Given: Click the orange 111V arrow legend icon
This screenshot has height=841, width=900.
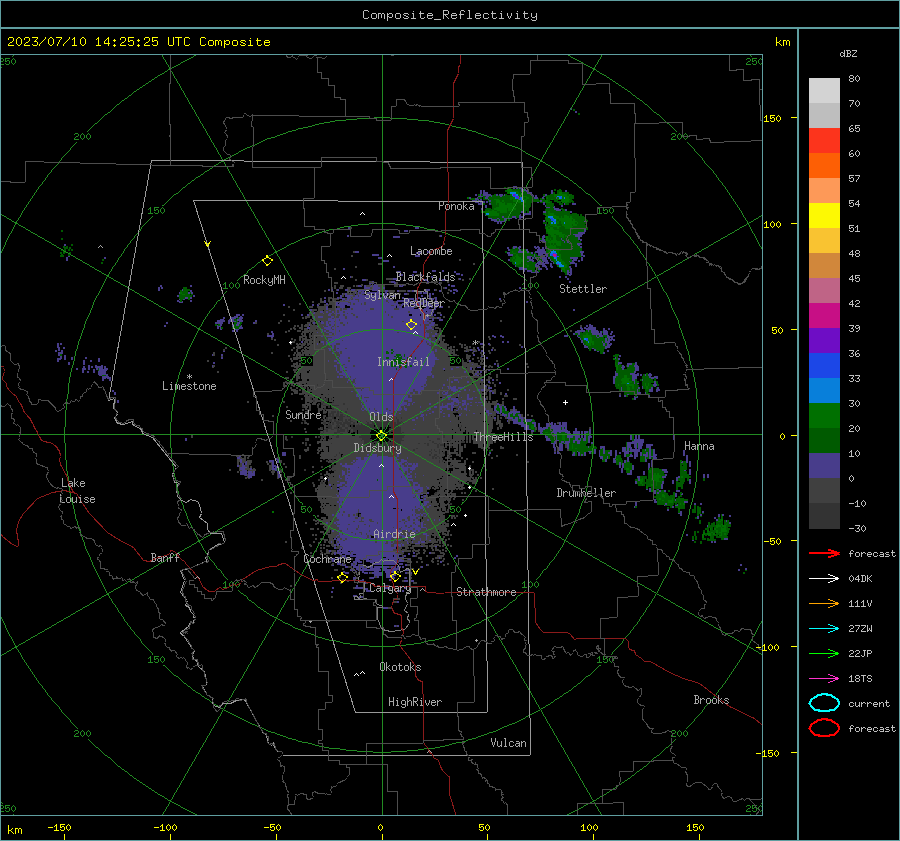Looking at the screenshot, I should pos(824,603).
